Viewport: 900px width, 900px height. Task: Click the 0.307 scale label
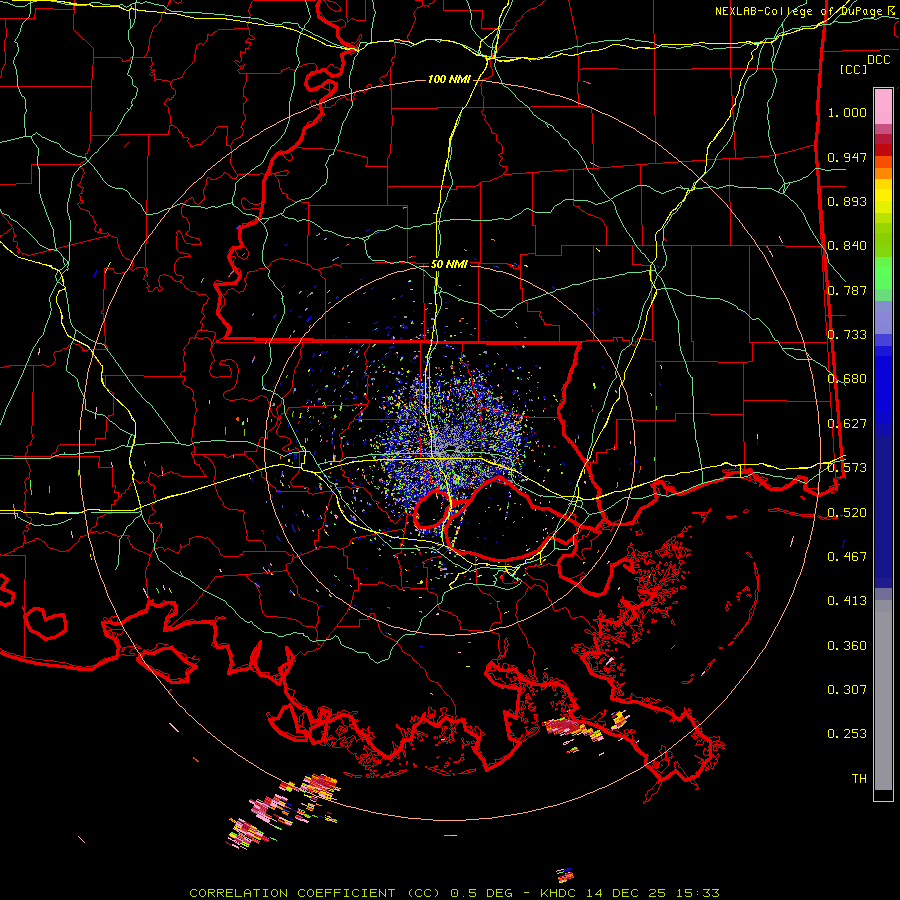coord(847,689)
